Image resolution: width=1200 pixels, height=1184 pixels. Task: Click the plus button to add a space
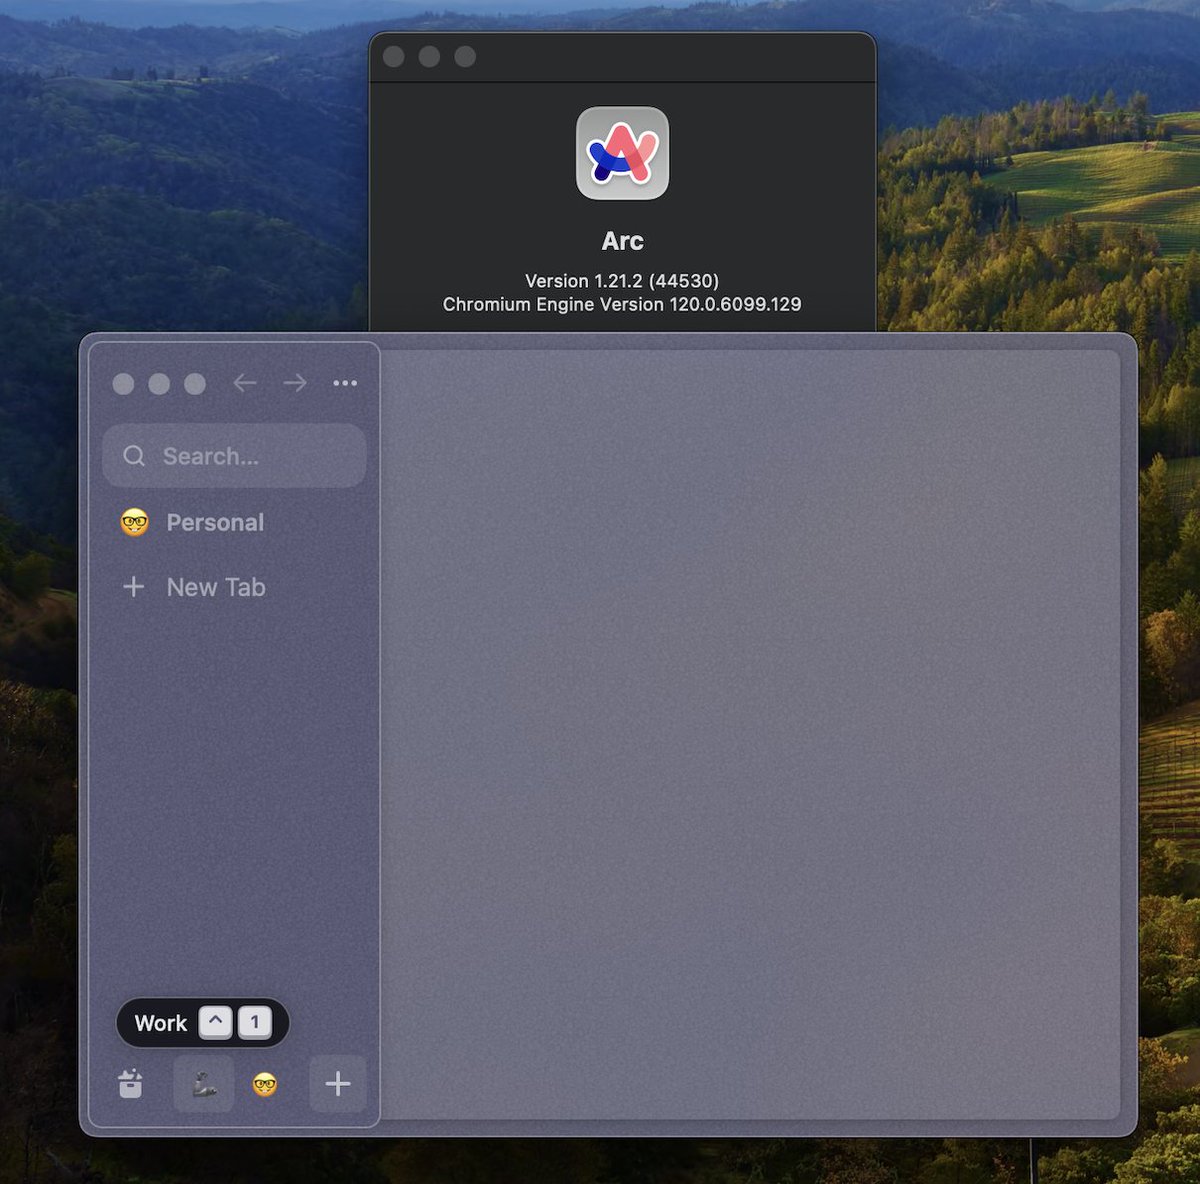tap(338, 1084)
